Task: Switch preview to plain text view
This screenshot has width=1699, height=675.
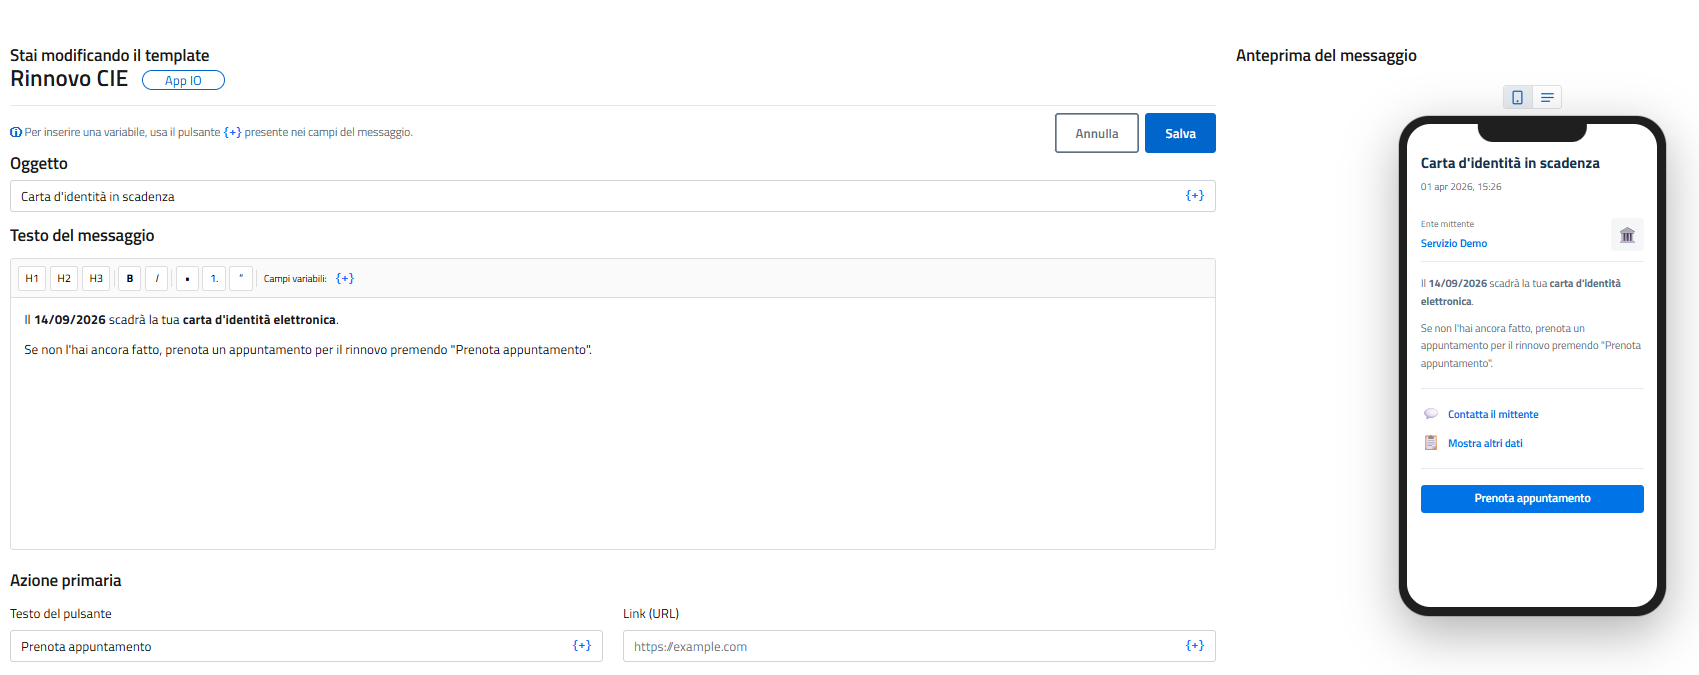Action: 1547,97
